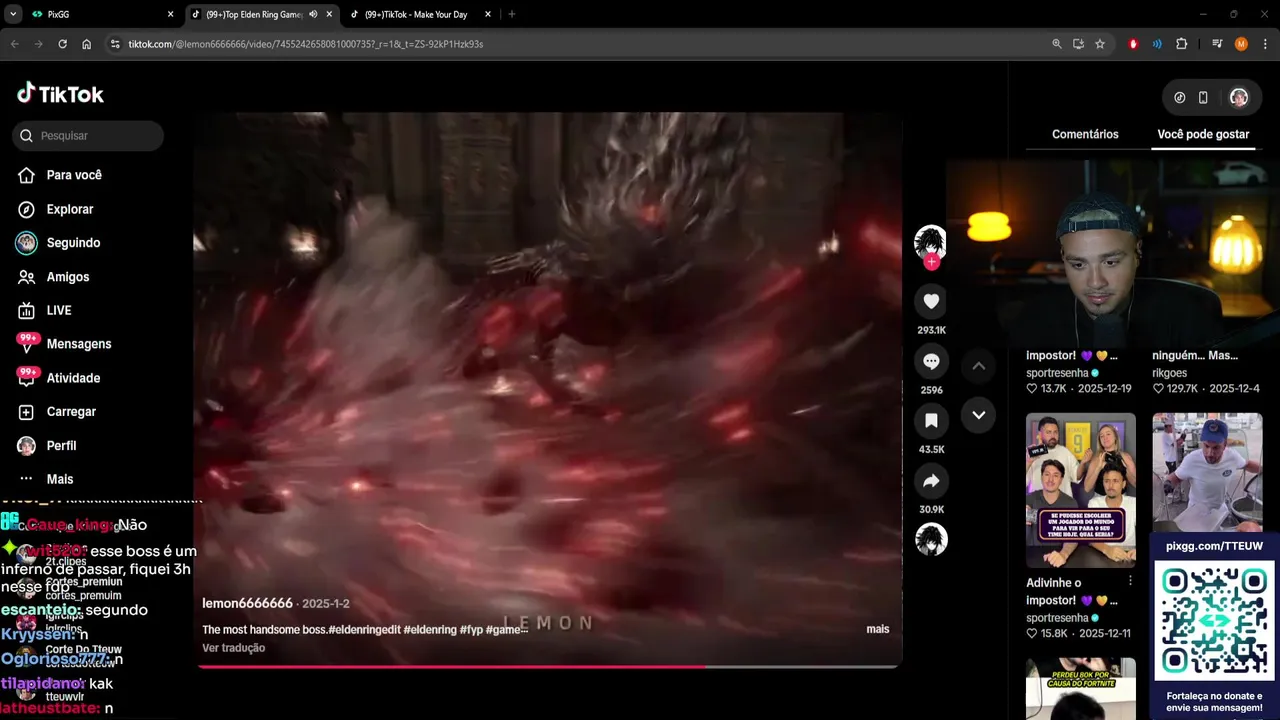Click the LIVE camera icon
The height and width of the screenshot is (720, 1280).
pos(27,310)
